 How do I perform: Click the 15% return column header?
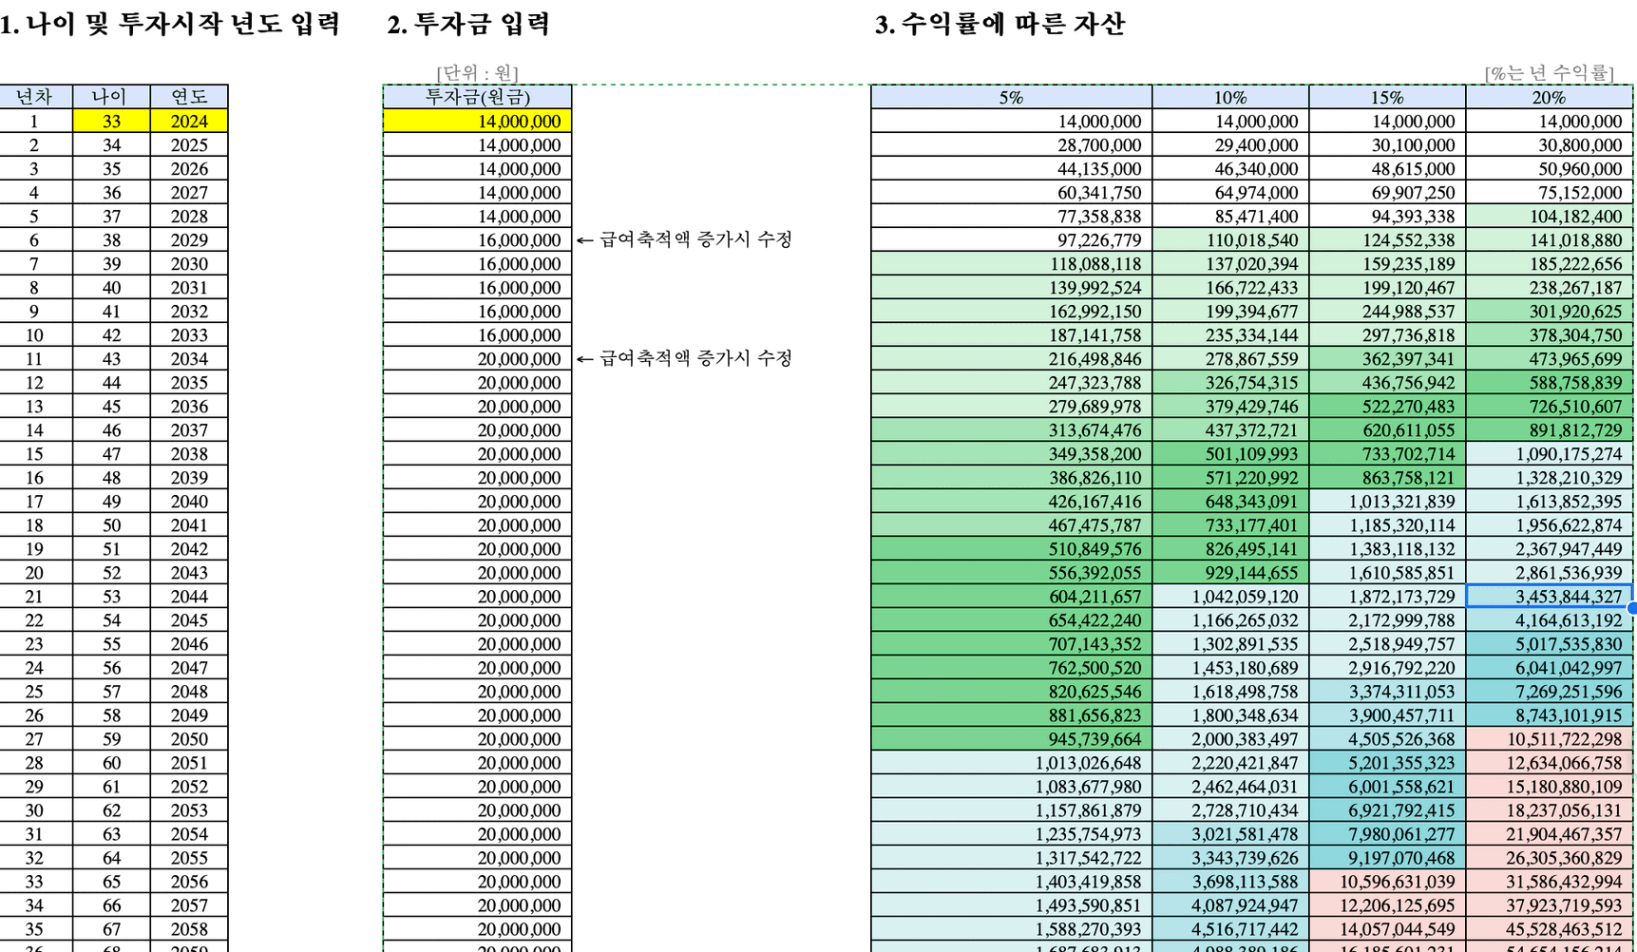[1387, 97]
